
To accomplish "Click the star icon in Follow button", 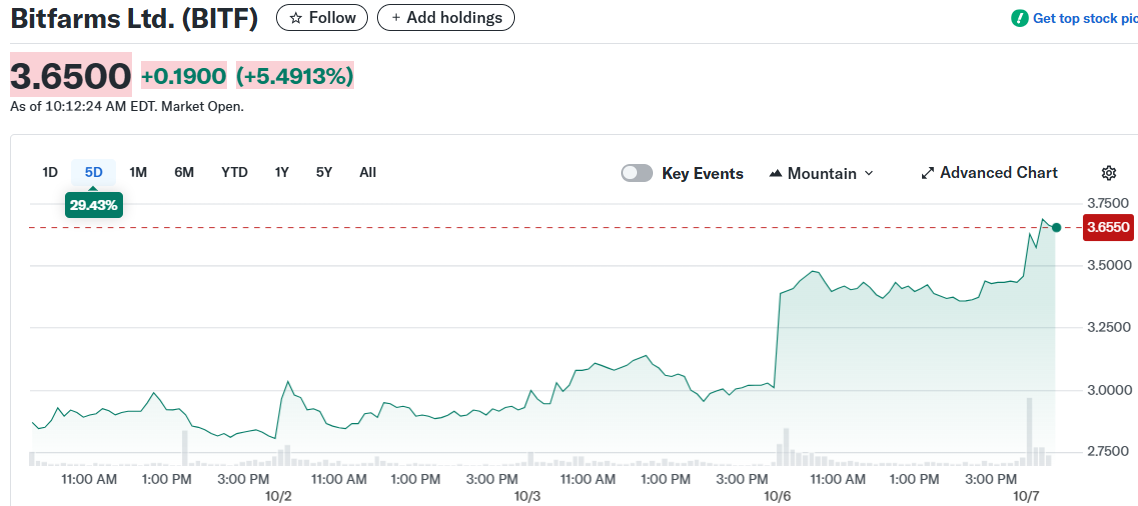I will click(x=295, y=18).
